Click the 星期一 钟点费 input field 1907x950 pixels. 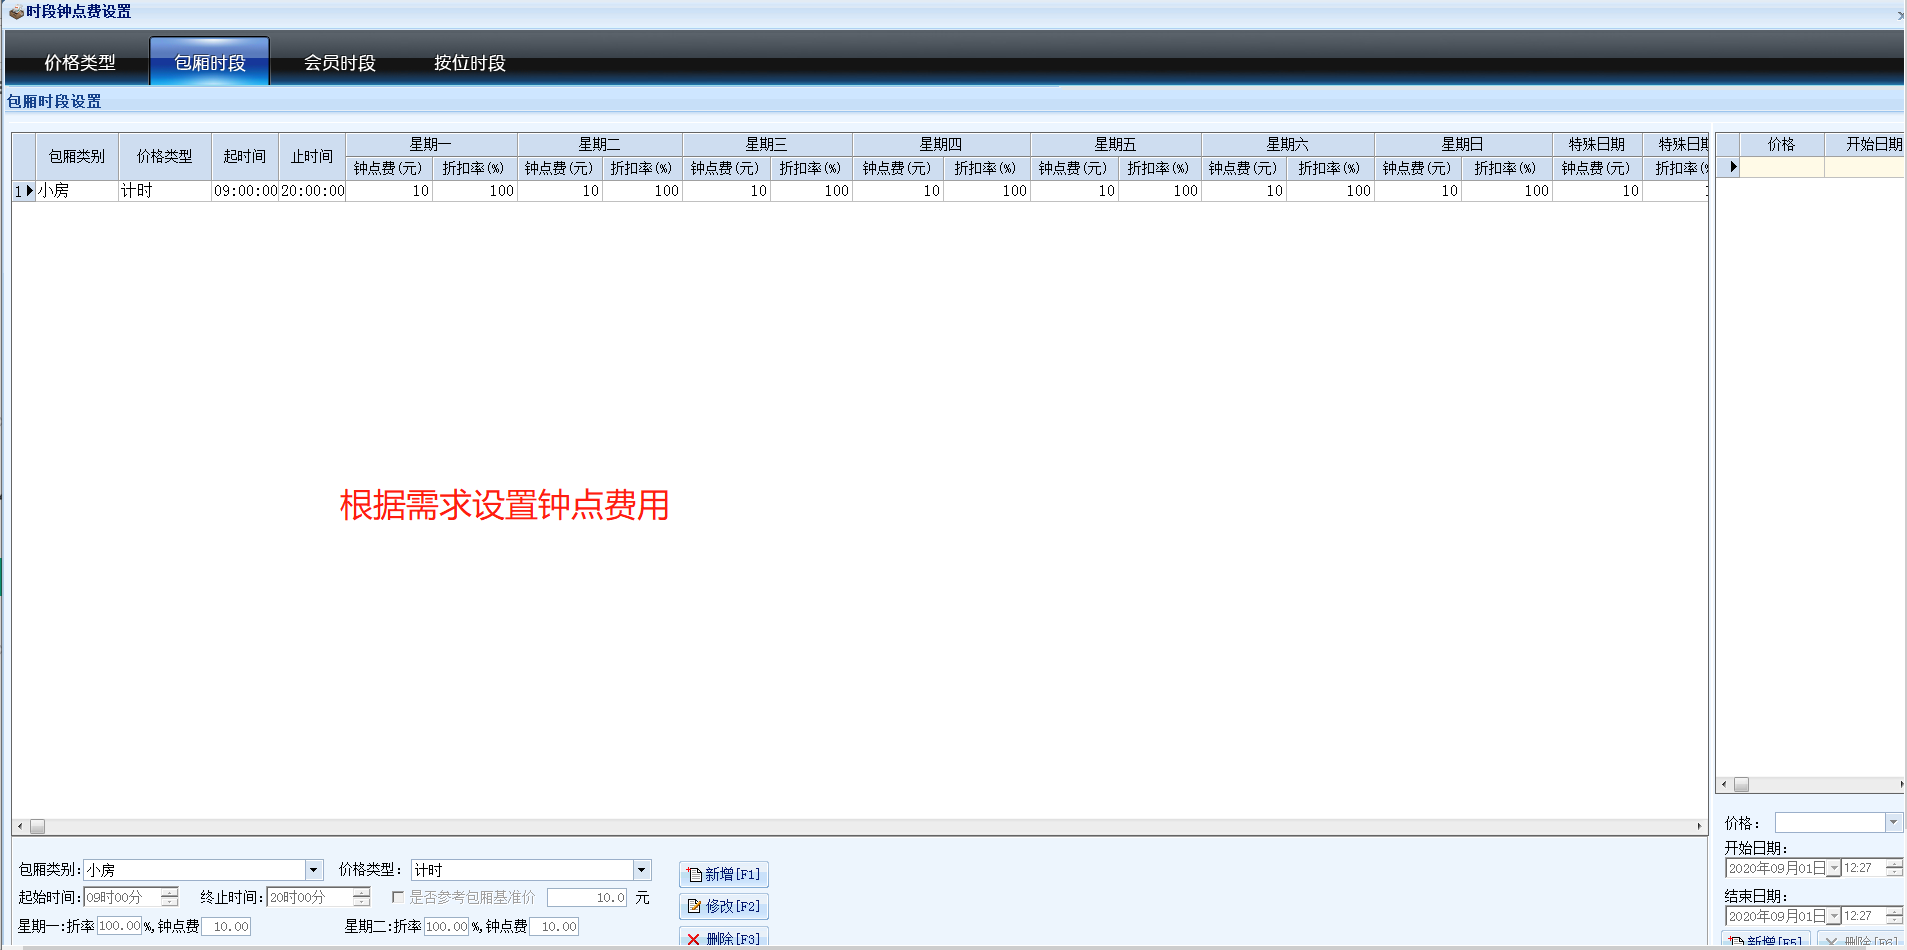point(226,926)
